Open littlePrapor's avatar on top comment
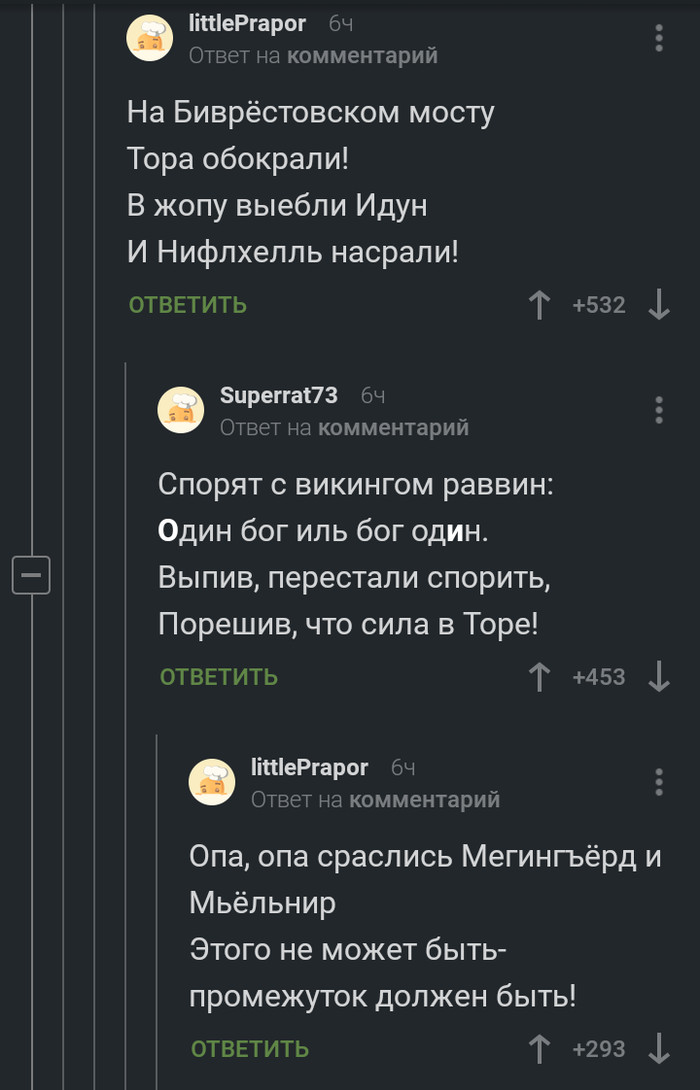Screen dimensions: 700x1090 click(150, 39)
